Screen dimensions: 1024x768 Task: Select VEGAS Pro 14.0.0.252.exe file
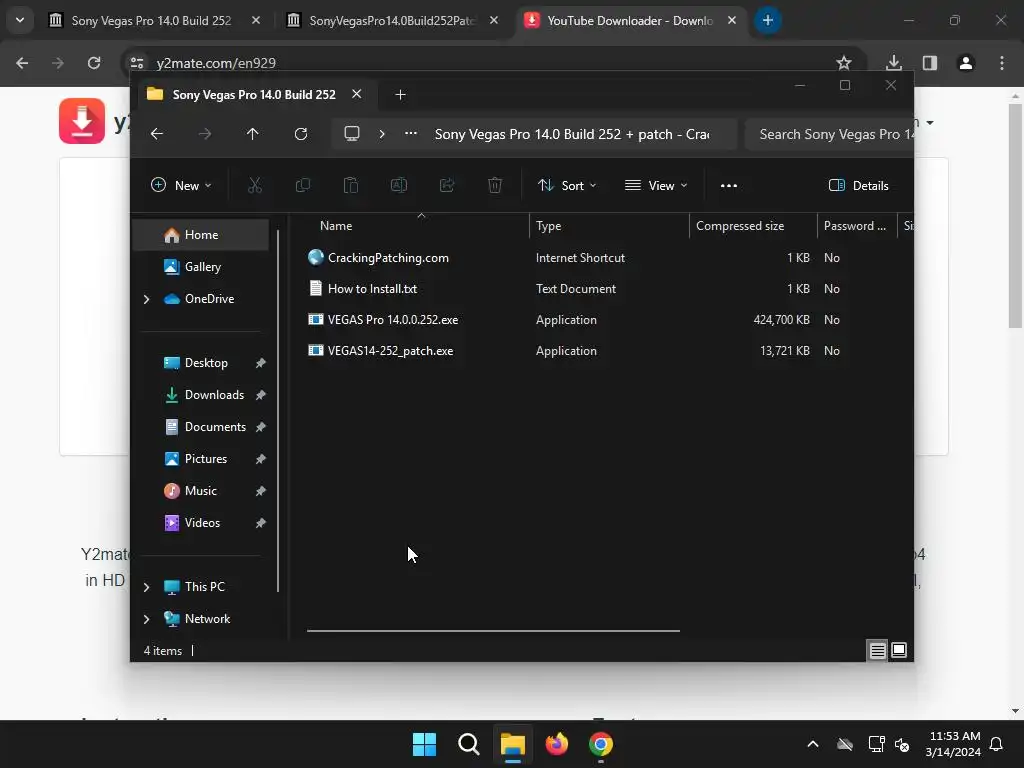point(392,319)
